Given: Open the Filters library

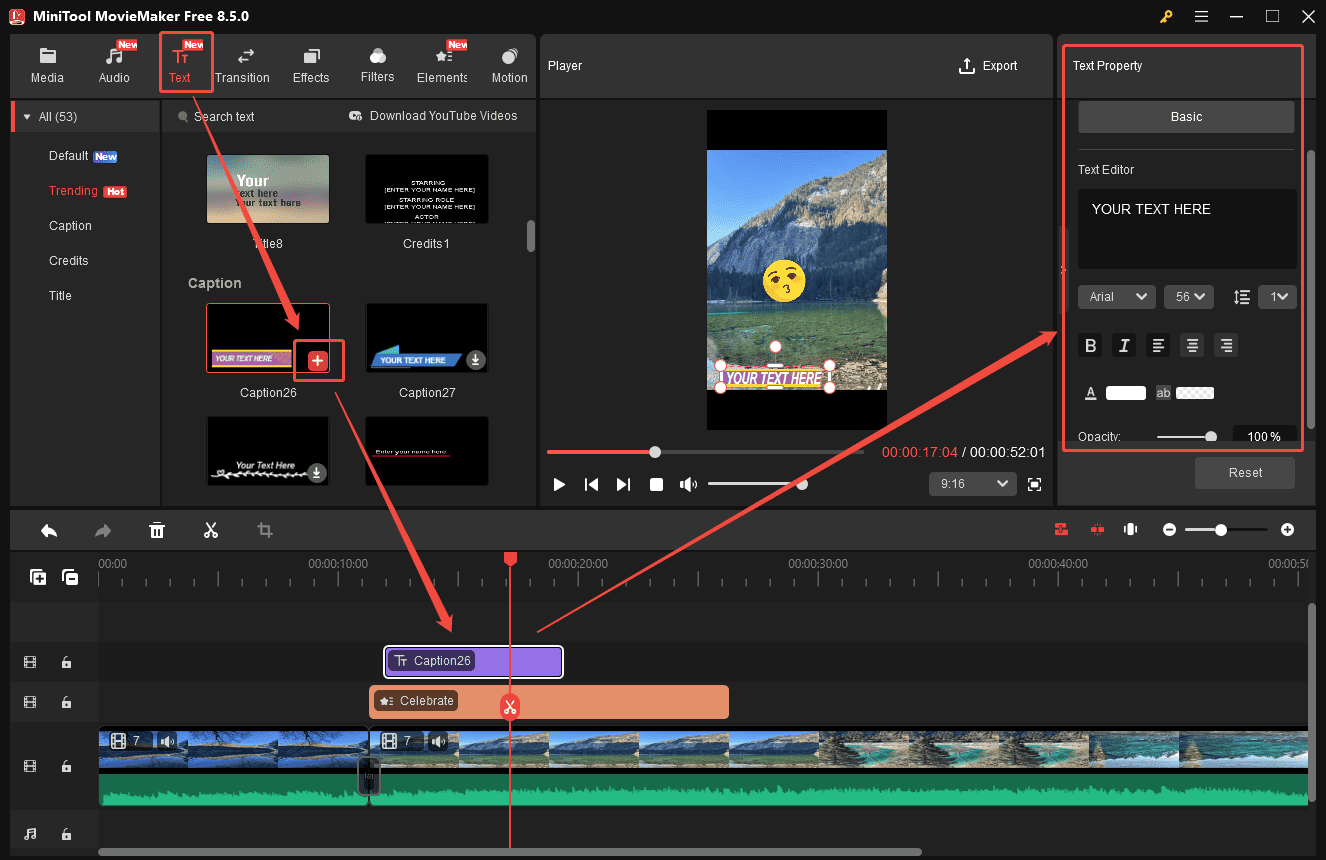Looking at the screenshot, I should click(377, 62).
